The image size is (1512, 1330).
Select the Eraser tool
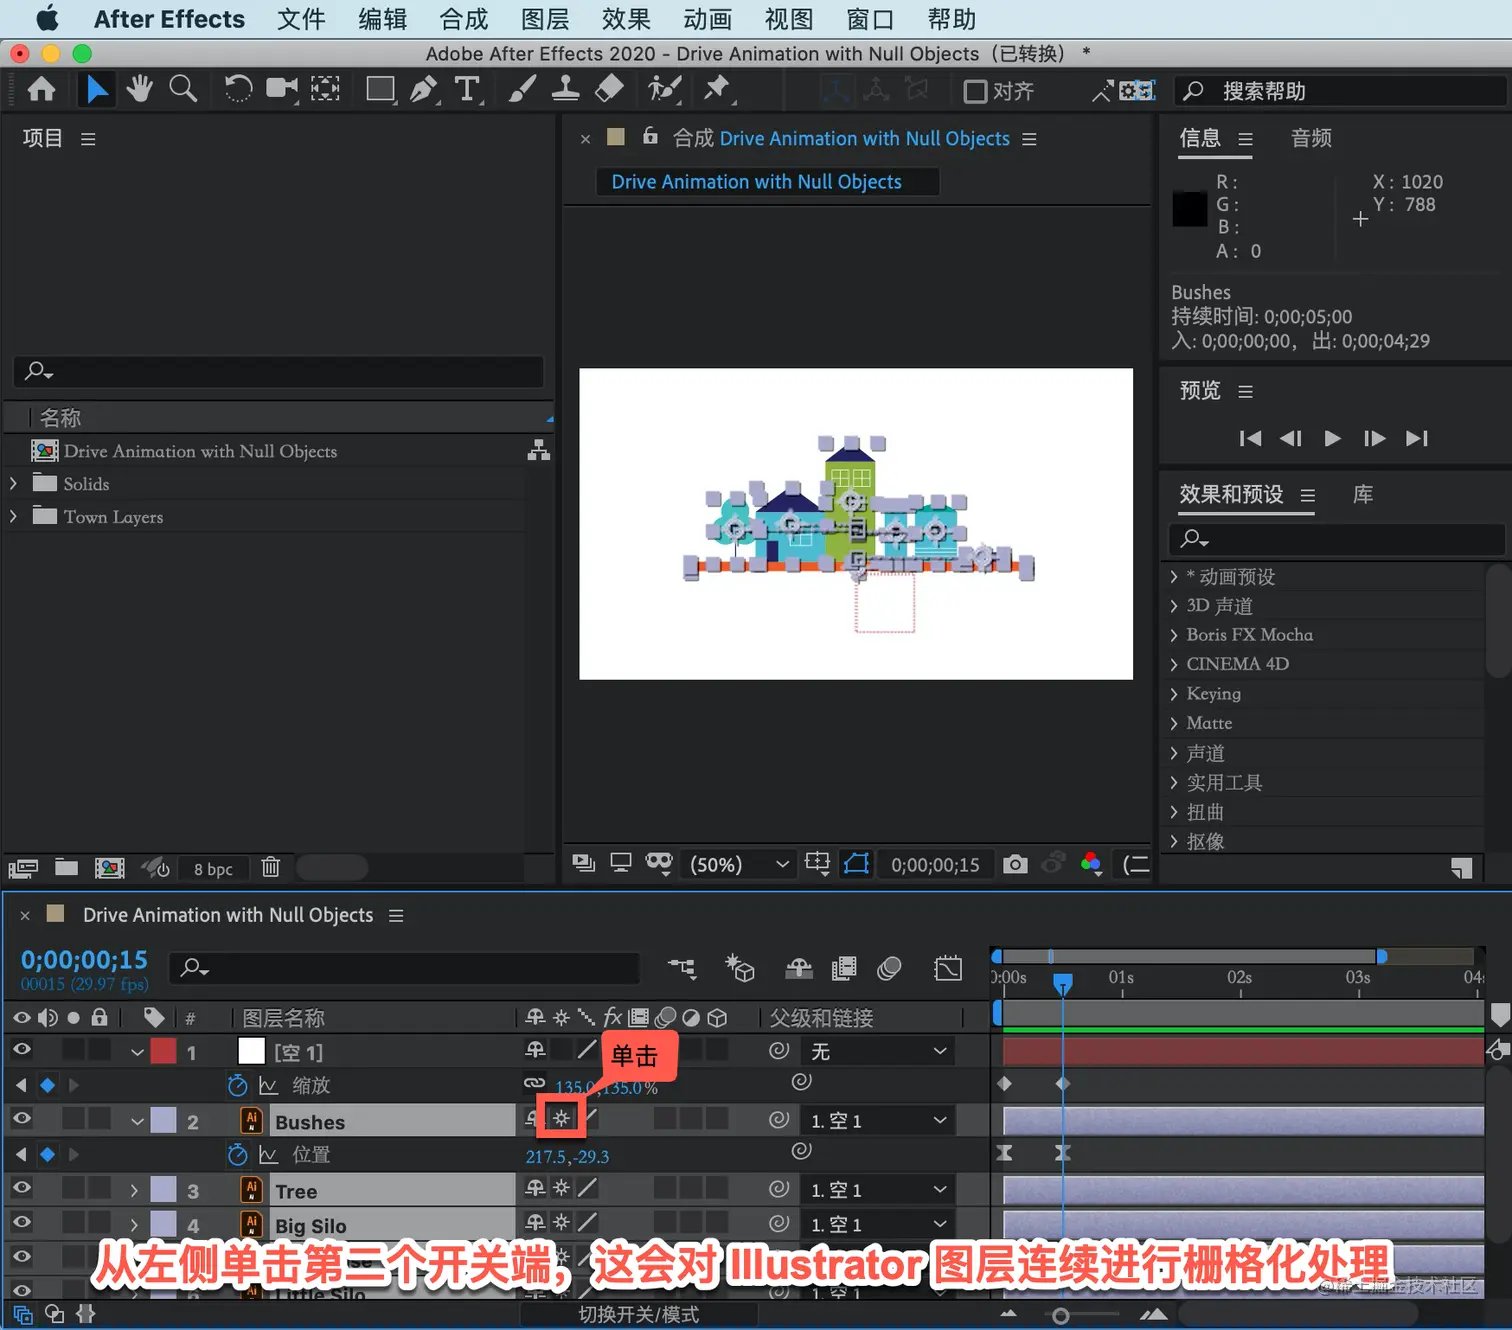coord(609,90)
